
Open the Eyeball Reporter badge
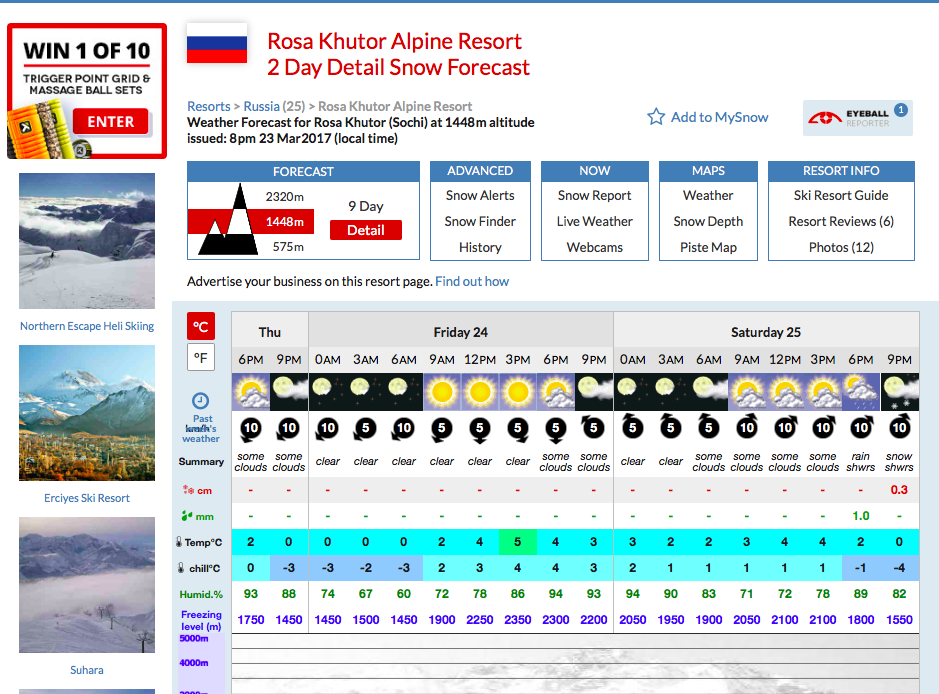pyautogui.click(x=858, y=117)
